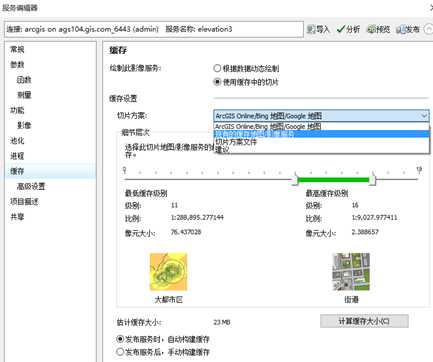Open the 共享 (Sharing) page
This screenshot has height=362, width=433.
tap(17, 217)
